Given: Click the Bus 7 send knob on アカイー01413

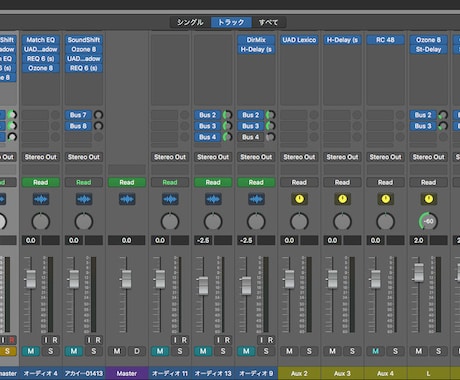Looking at the screenshot, I should 98,115.
